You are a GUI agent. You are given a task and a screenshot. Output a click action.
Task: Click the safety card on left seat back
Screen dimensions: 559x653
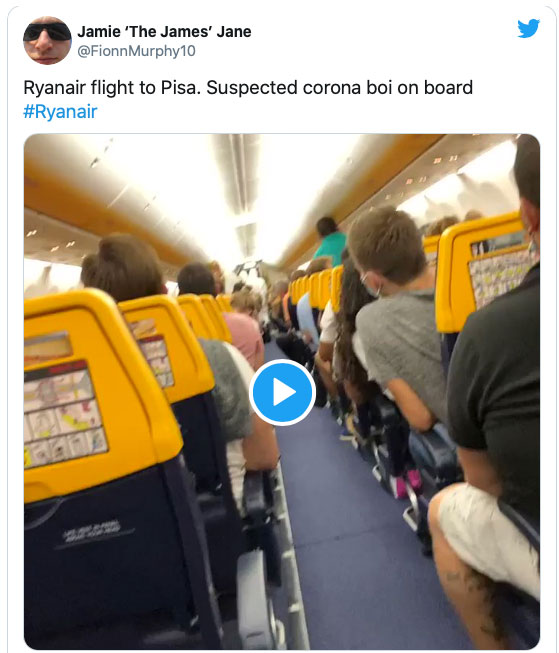click(x=65, y=414)
